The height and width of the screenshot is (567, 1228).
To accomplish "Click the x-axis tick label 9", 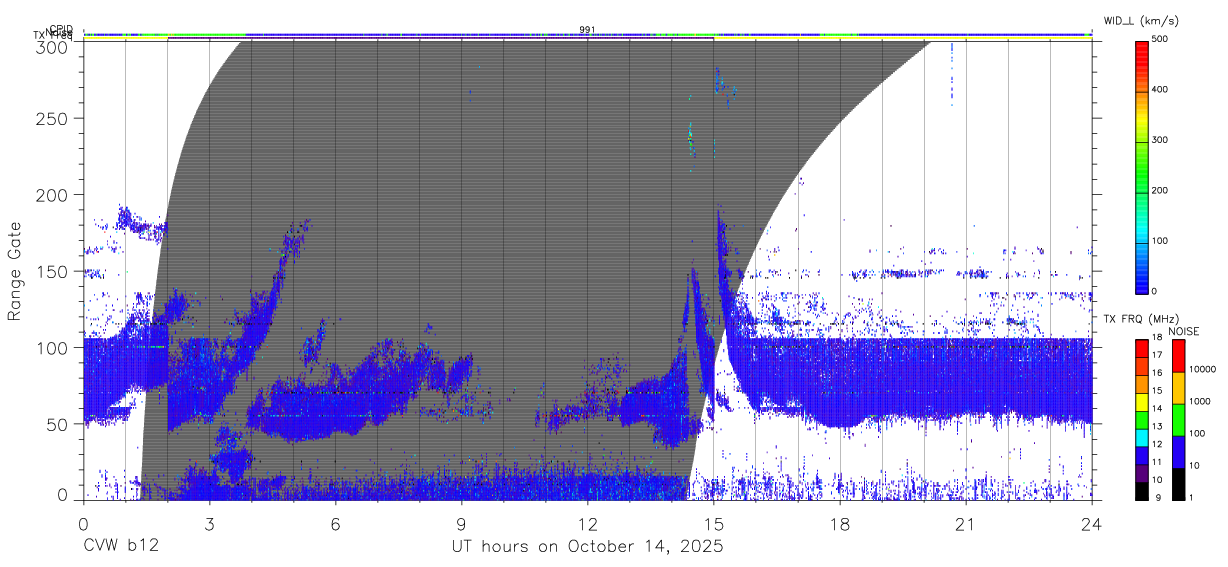I will tap(462, 523).
